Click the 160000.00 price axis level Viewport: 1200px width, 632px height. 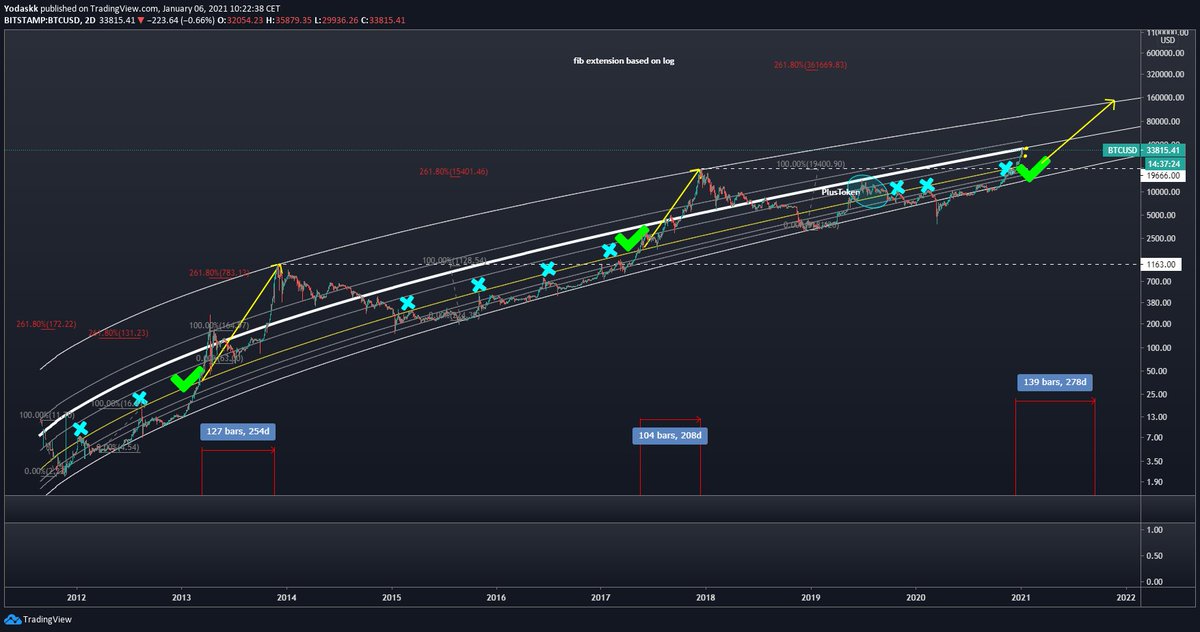pyautogui.click(x=1167, y=98)
